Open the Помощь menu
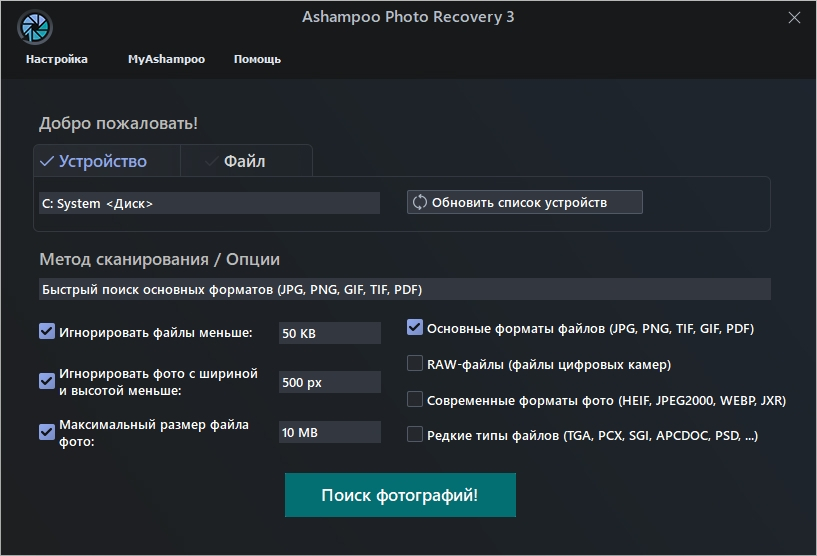This screenshot has height=556, width=817. [257, 59]
